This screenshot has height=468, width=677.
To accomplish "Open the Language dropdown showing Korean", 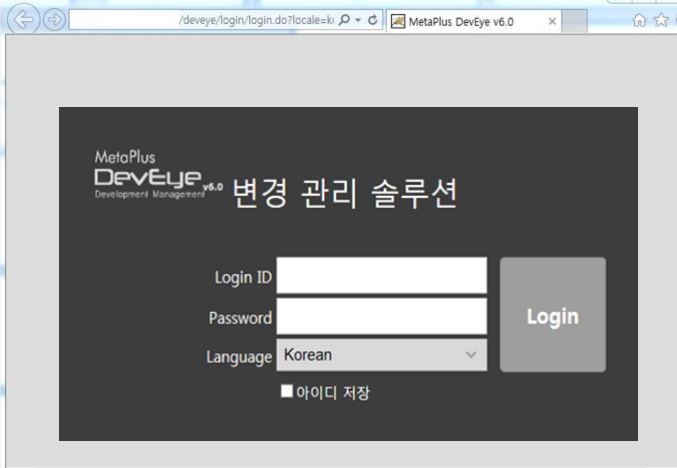I will [x=382, y=355].
